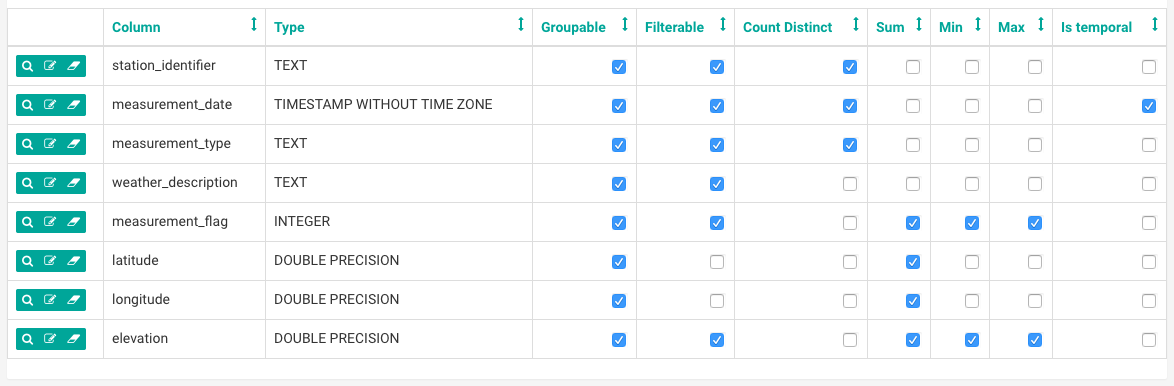Delete the elevation column with eraser icon
This screenshot has width=1174, height=386.
pos(73,339)
